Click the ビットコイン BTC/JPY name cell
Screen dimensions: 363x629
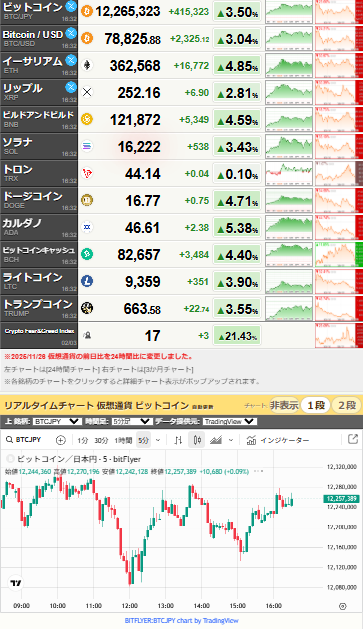39,11
